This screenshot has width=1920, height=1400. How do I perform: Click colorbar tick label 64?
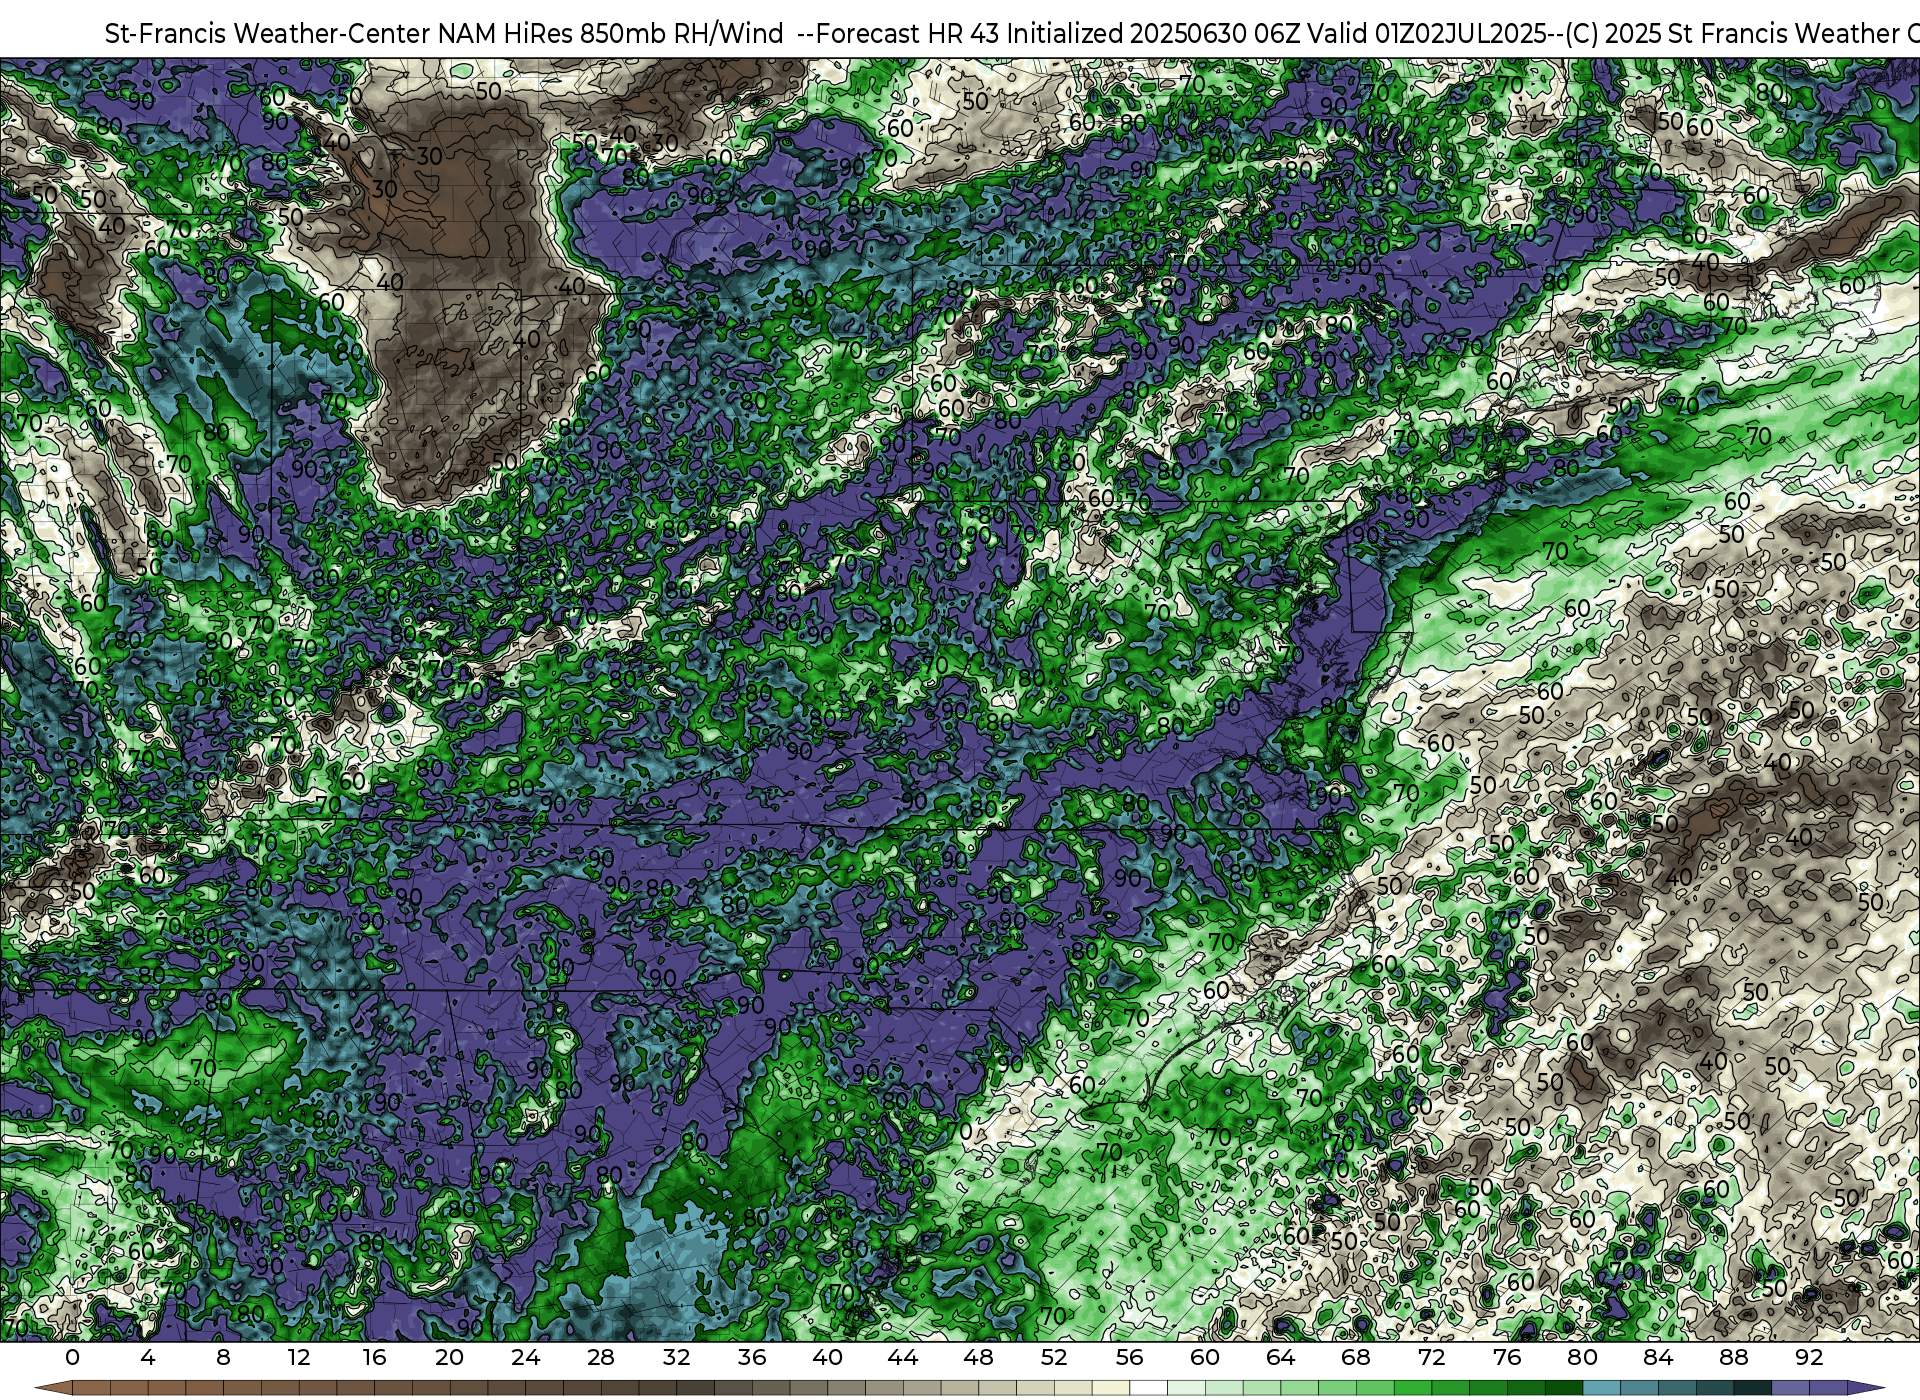(x=1281, y=1357)
